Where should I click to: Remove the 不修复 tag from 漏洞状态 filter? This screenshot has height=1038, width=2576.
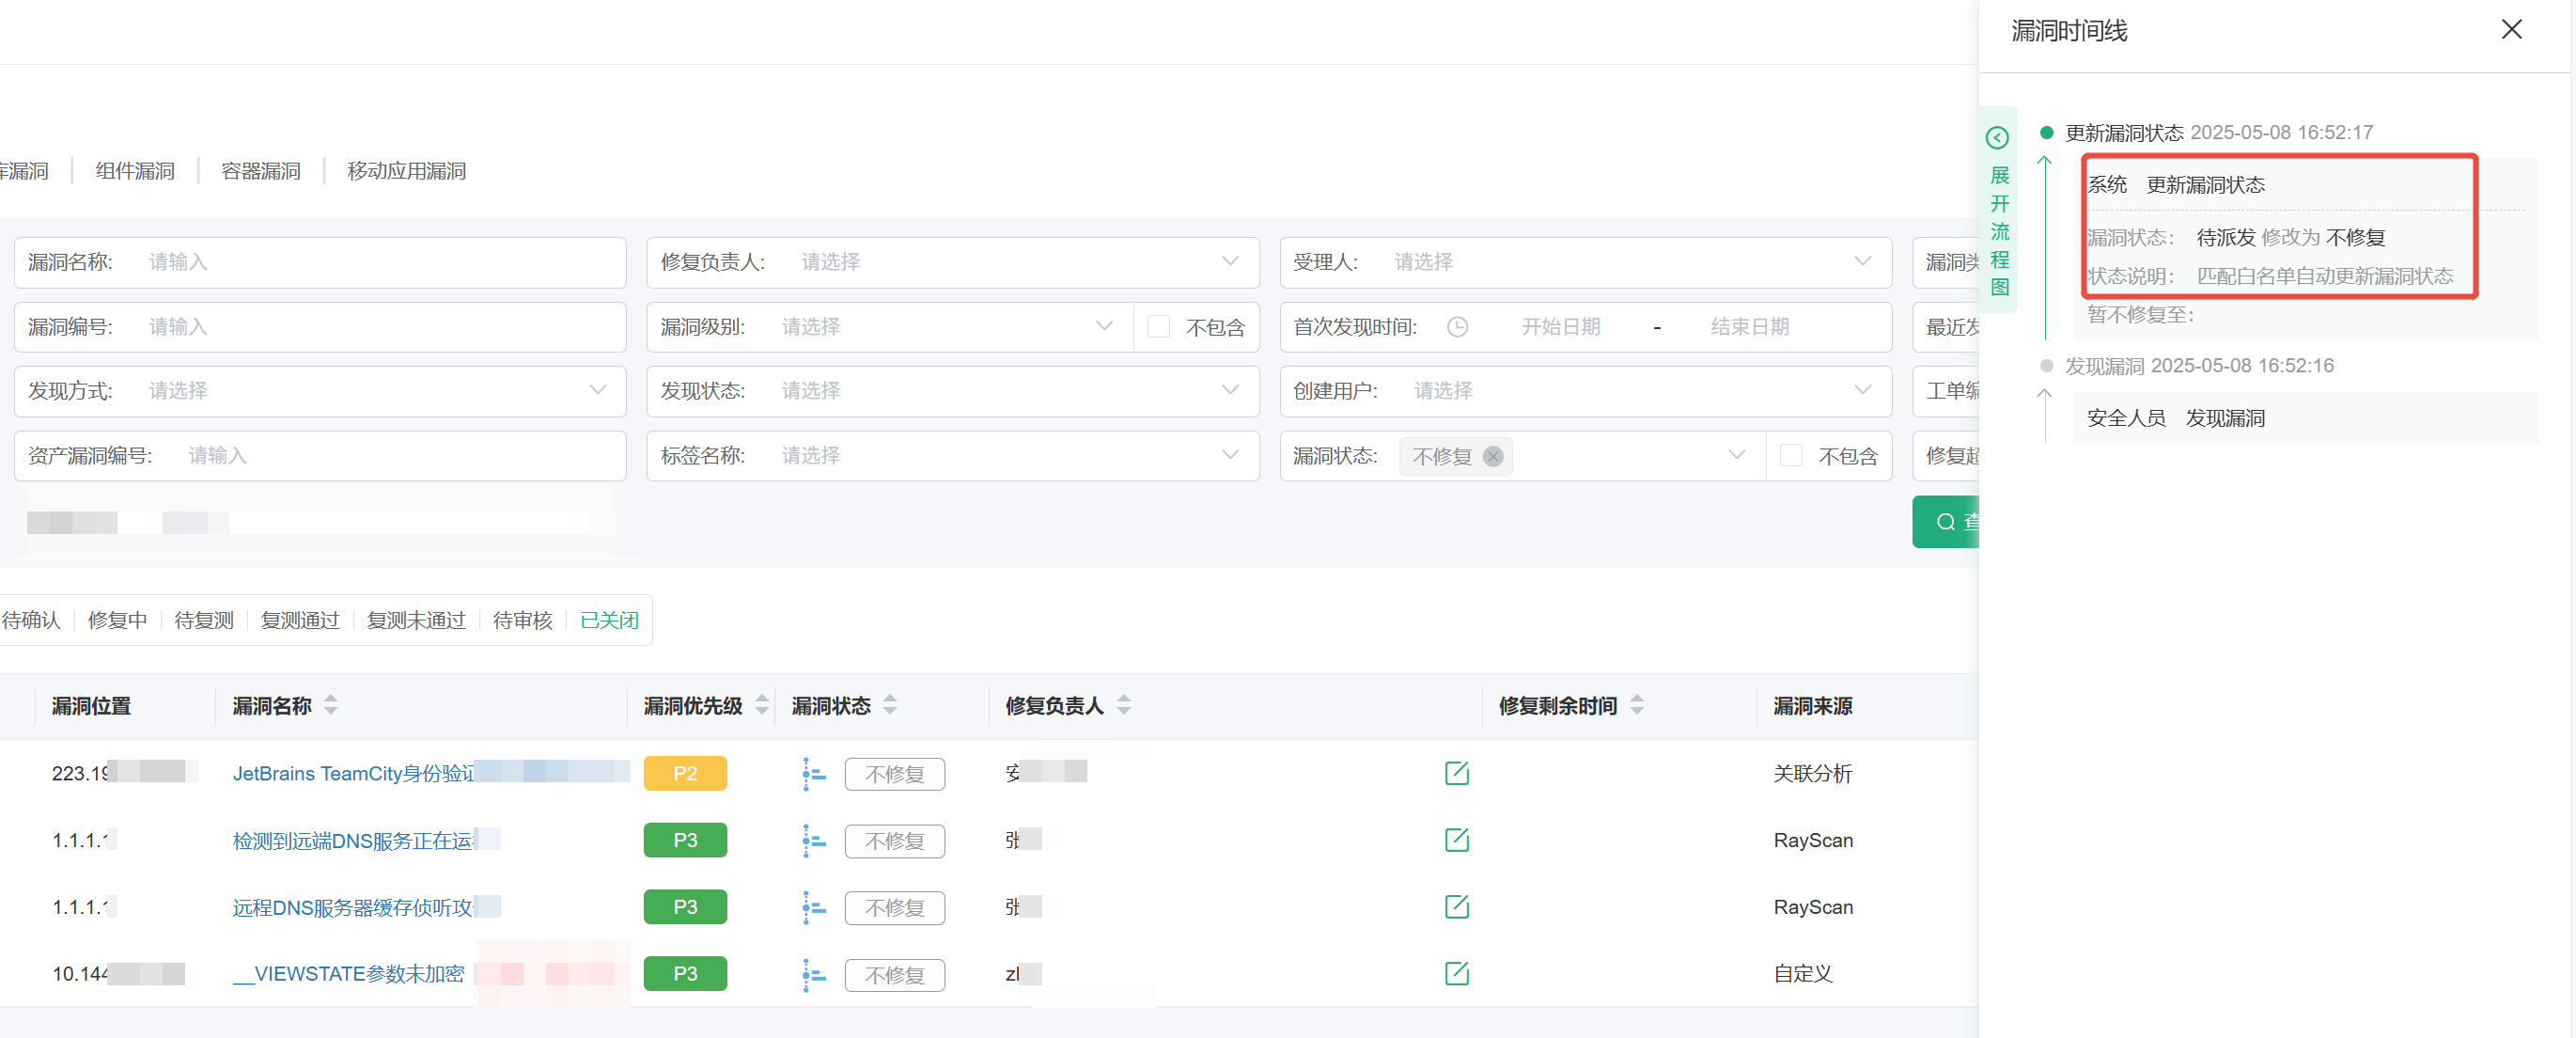[x=1493, y=456]
